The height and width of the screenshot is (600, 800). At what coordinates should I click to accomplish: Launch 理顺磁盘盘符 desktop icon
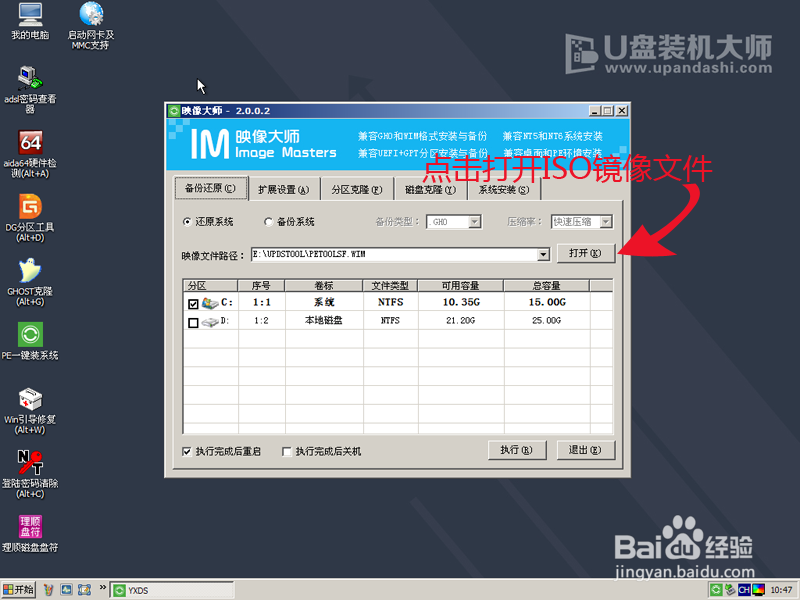30,534
